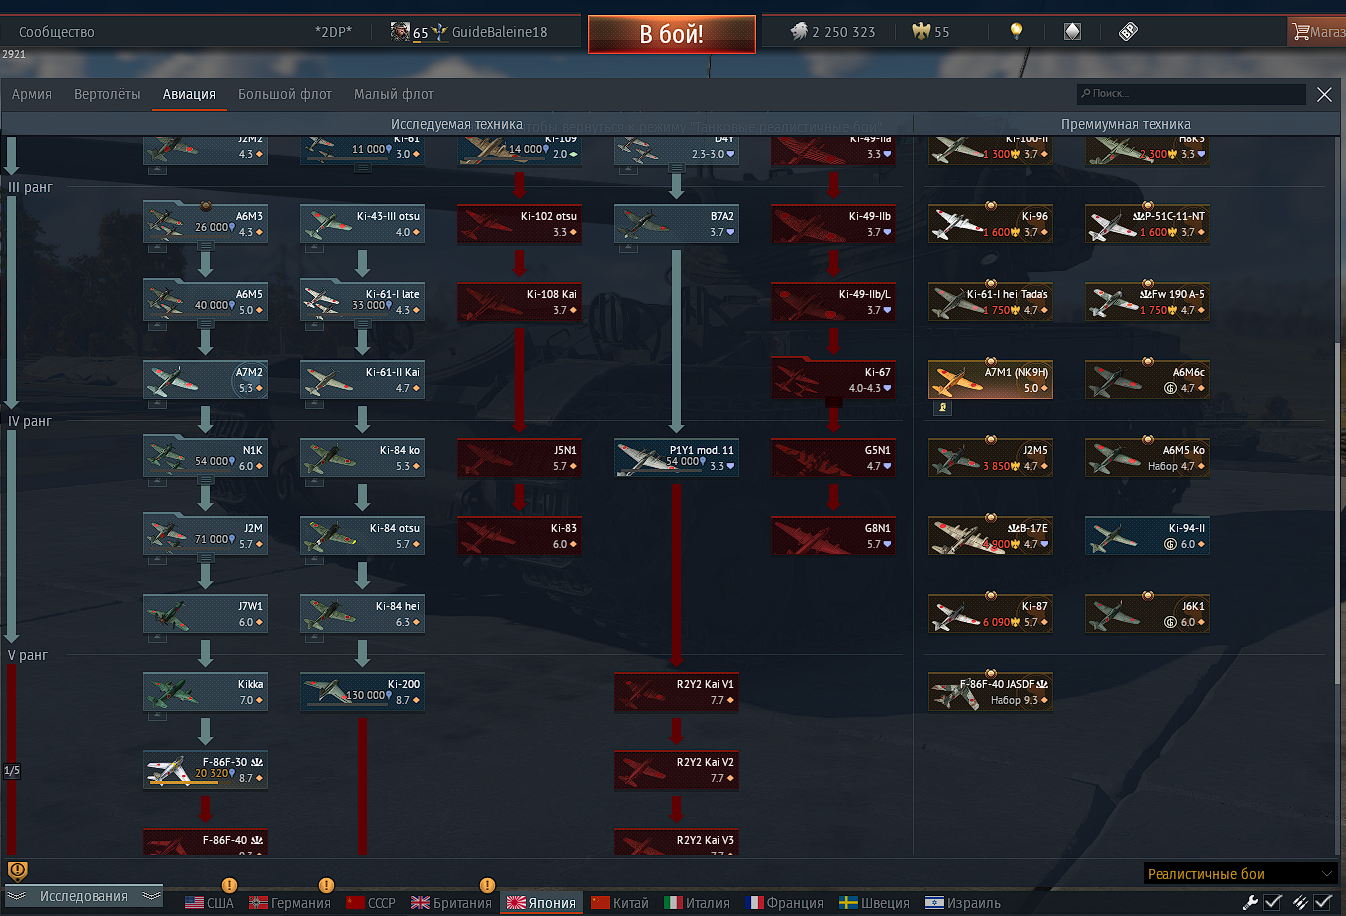This screenshot has height=916, width=1346.
Task: Click the *2DP* squadron tag
Action: [x=333, y=32]
